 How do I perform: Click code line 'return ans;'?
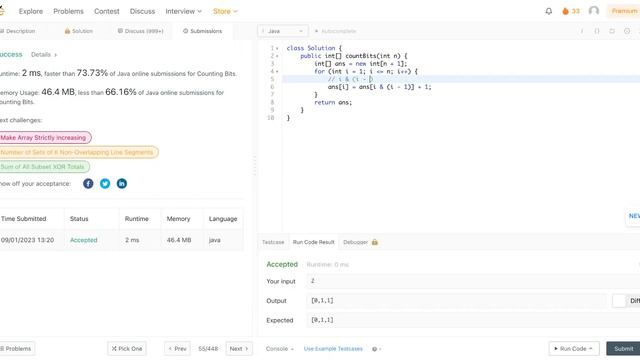[x=333, y=102]
